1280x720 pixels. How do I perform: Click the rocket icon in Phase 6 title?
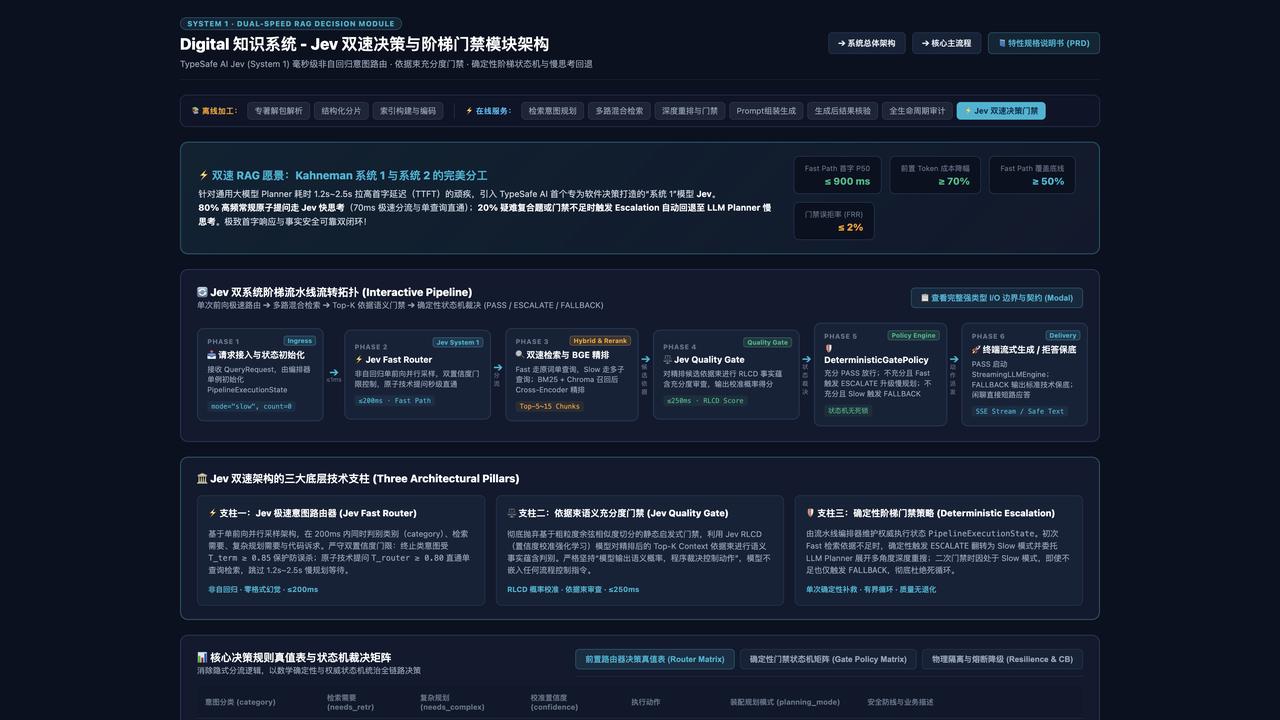click(x=976, y=350)
